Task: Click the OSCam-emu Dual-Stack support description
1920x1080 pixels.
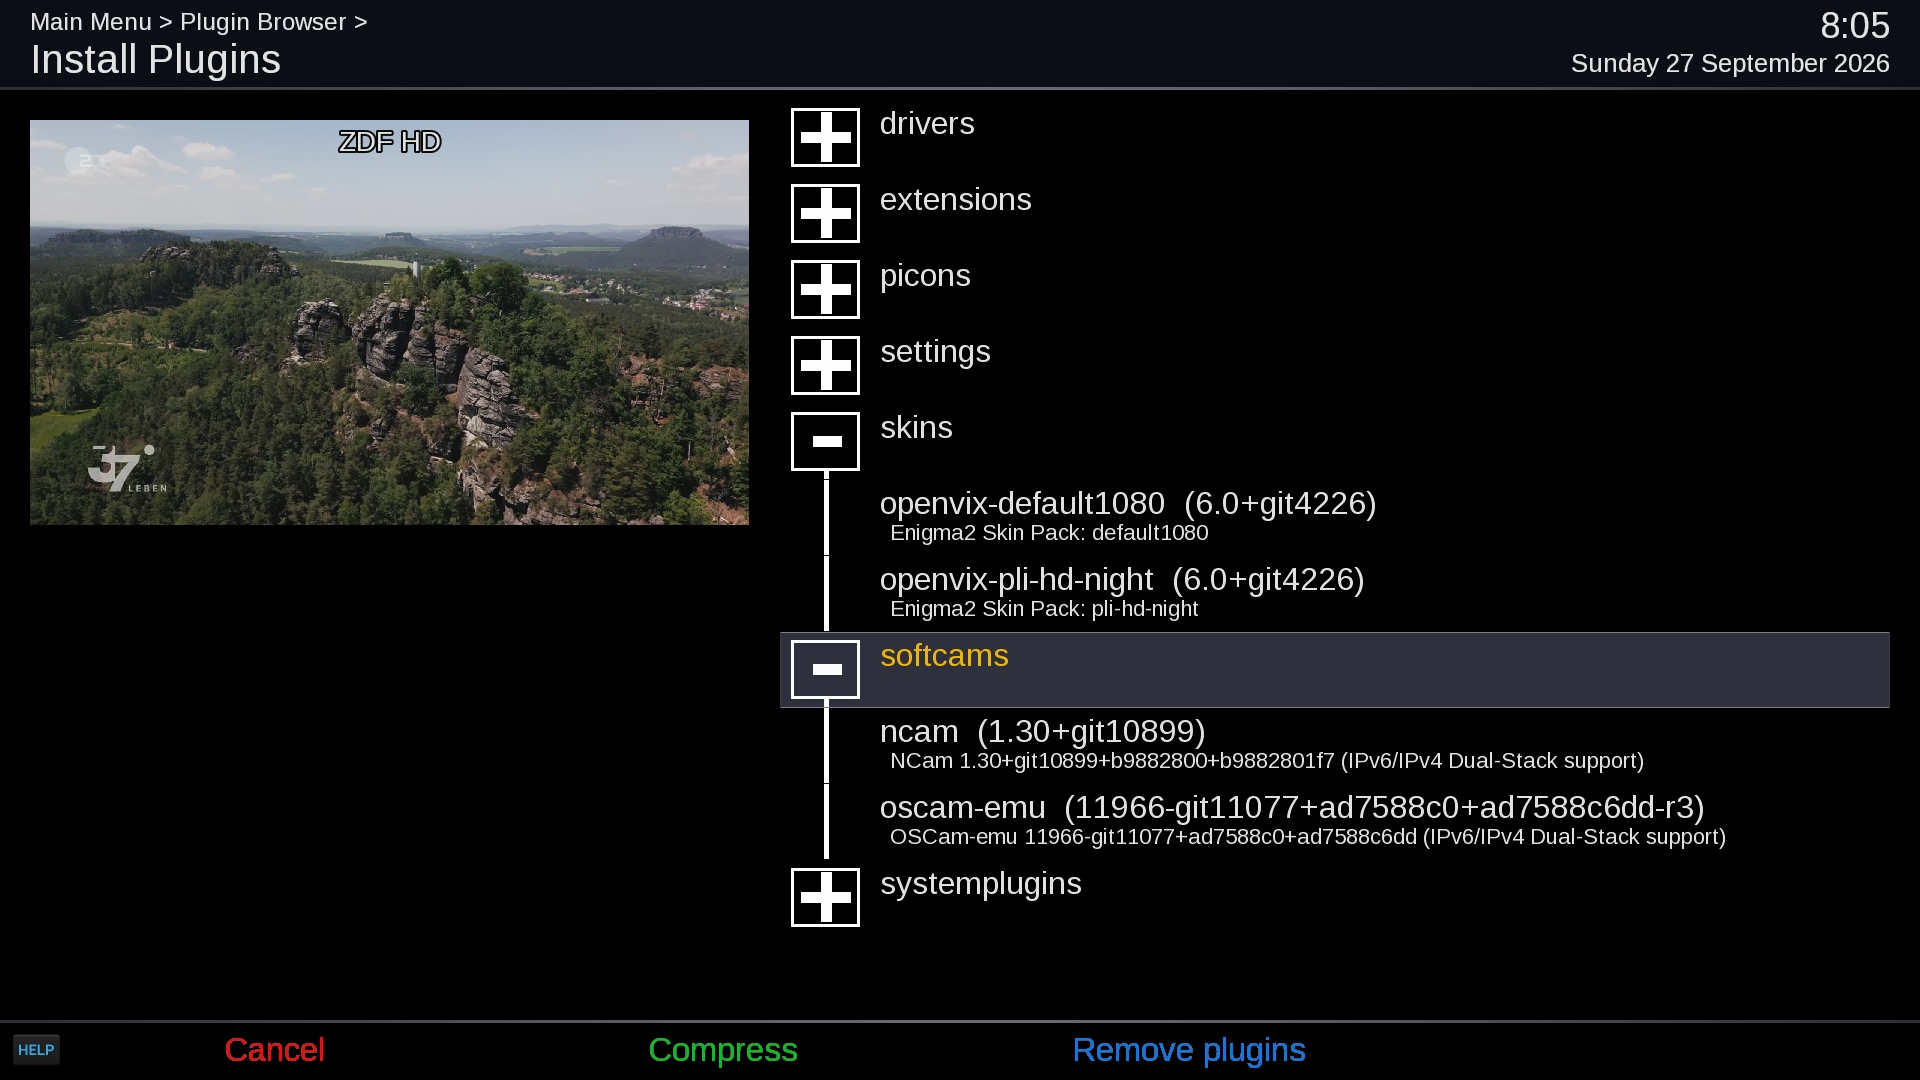Action: pos(1308,837)
